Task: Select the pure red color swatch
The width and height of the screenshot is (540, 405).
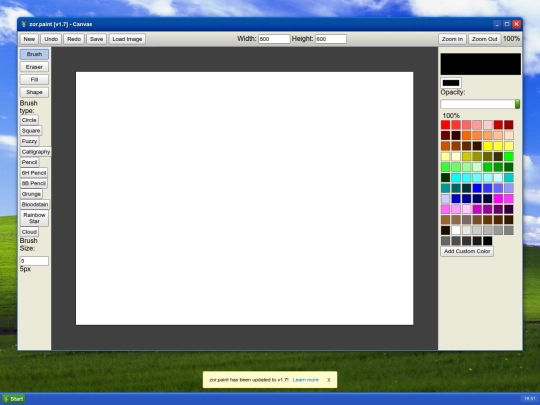Action: coord(446,125)
